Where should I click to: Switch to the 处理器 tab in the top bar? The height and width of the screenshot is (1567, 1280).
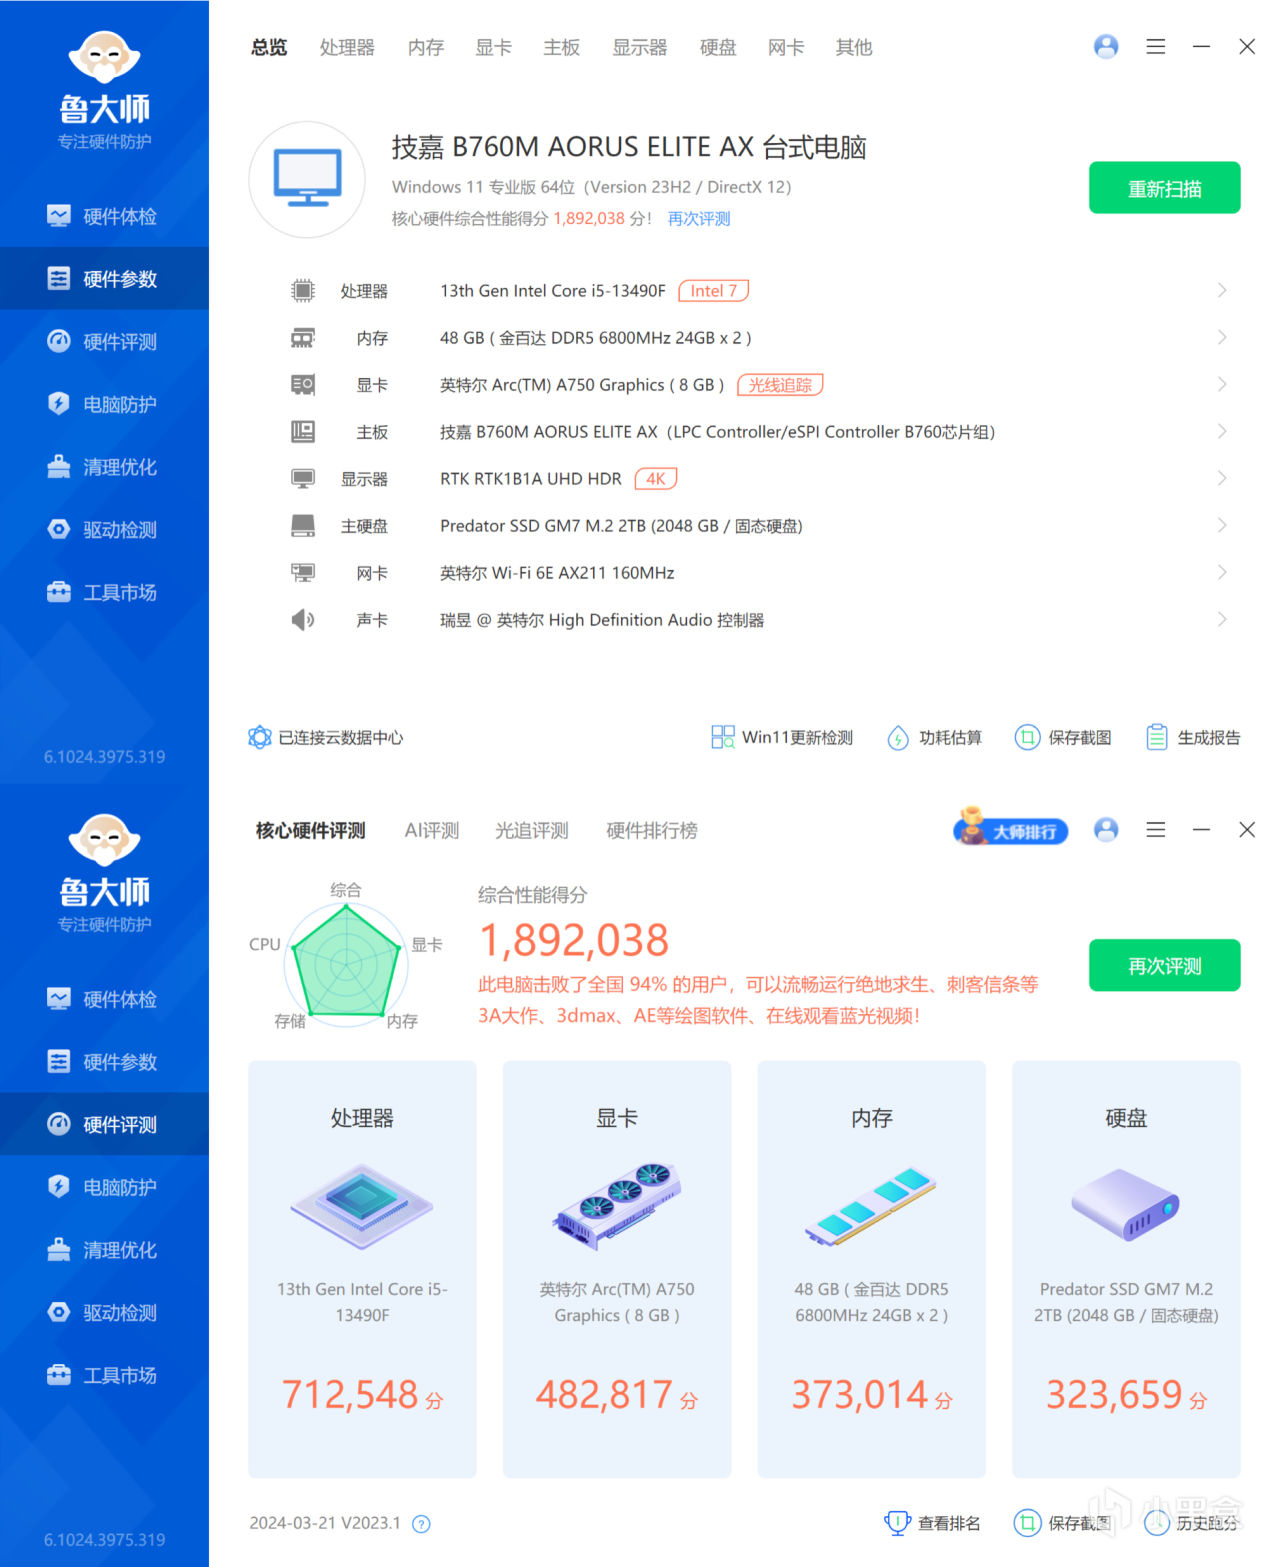pos(347,47)
